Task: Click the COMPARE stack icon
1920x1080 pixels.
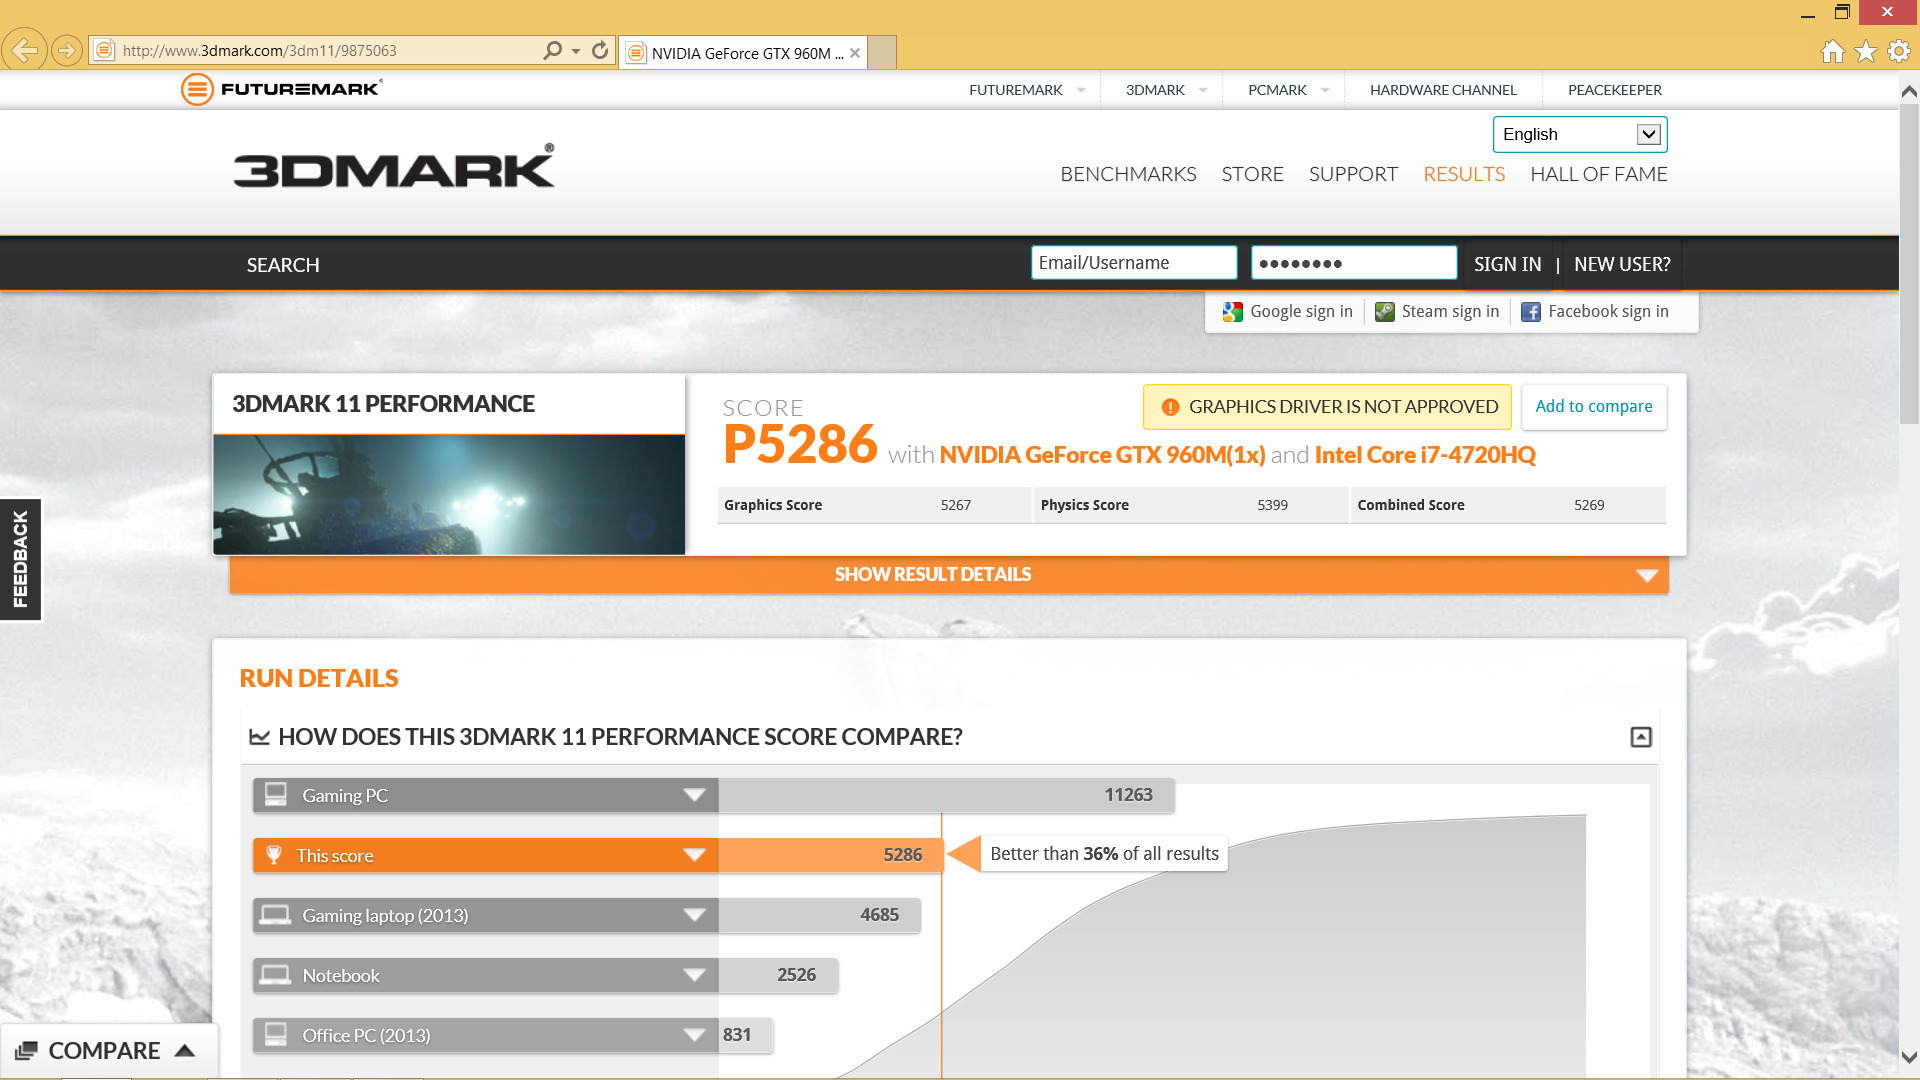Action: point(26,1051)
